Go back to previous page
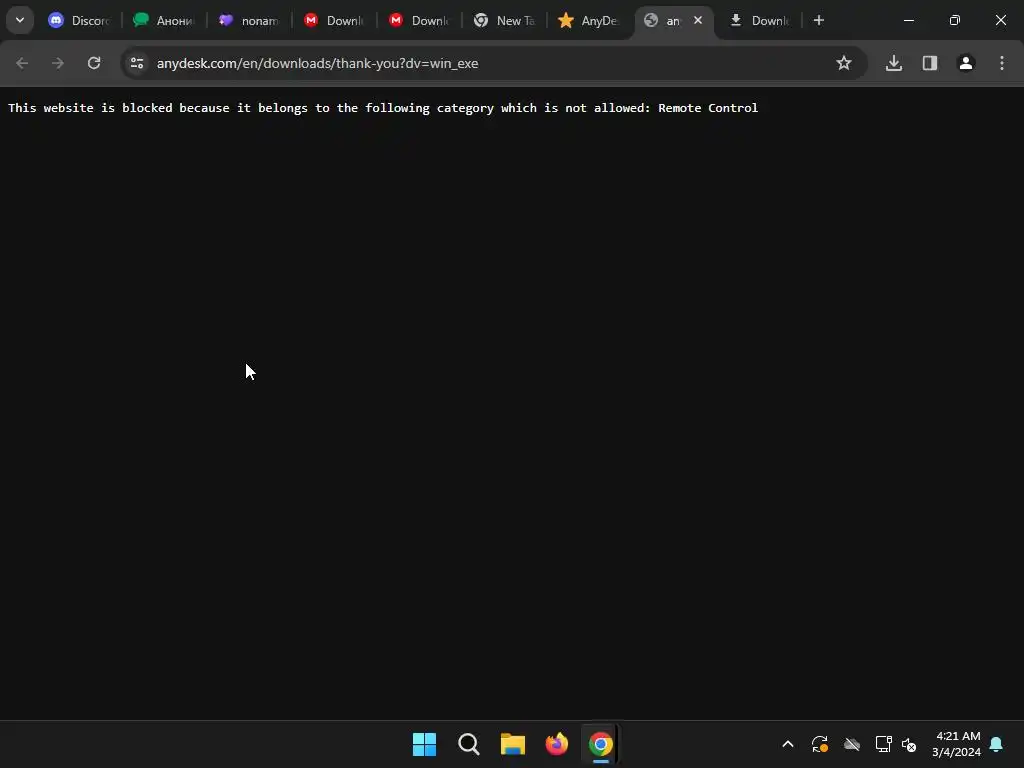 (x=22, y=63)
